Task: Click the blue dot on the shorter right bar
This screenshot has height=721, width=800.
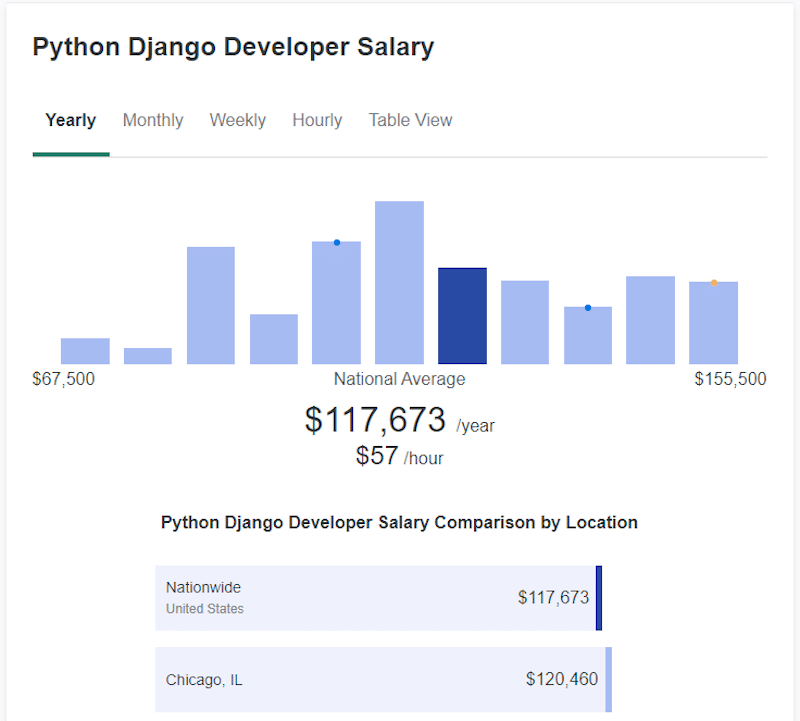Action: [x=588, y=307]
